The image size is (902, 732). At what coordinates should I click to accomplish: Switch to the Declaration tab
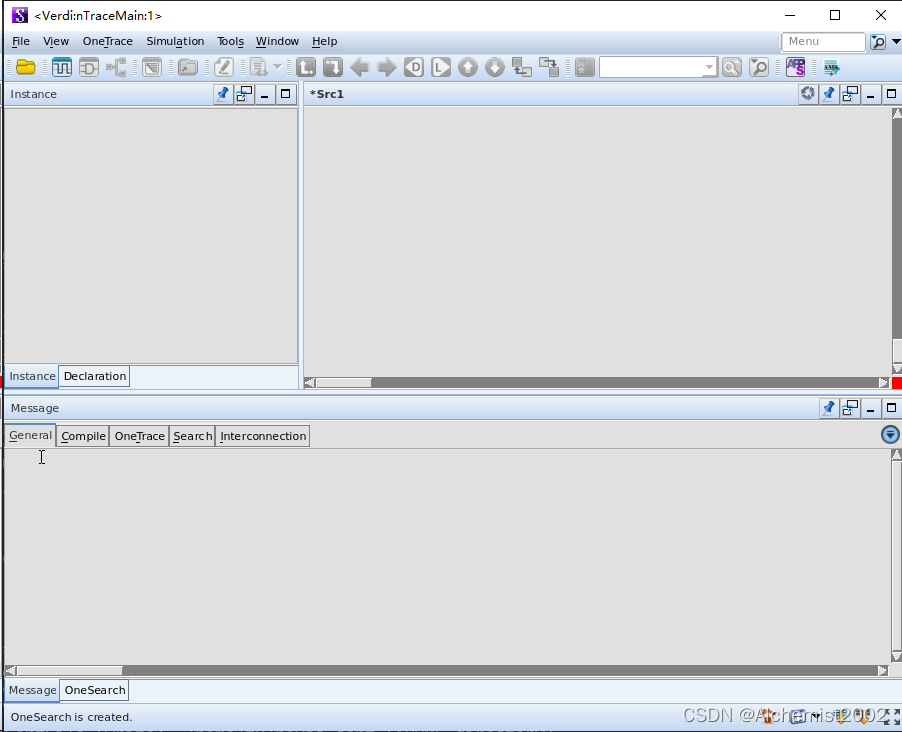click(x=95, y=376)
